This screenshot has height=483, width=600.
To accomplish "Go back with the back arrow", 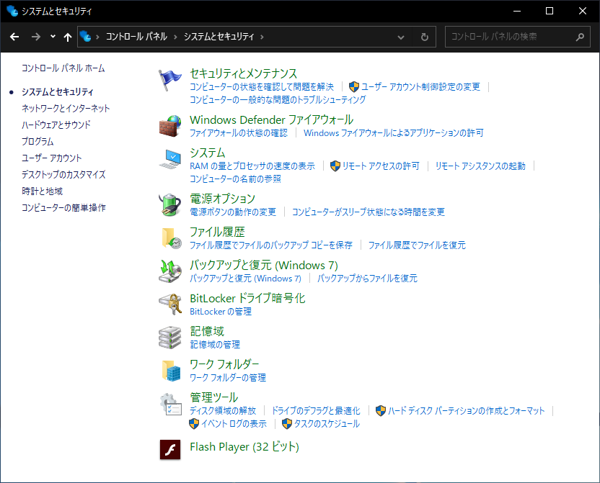I will (x=15, y=37).
